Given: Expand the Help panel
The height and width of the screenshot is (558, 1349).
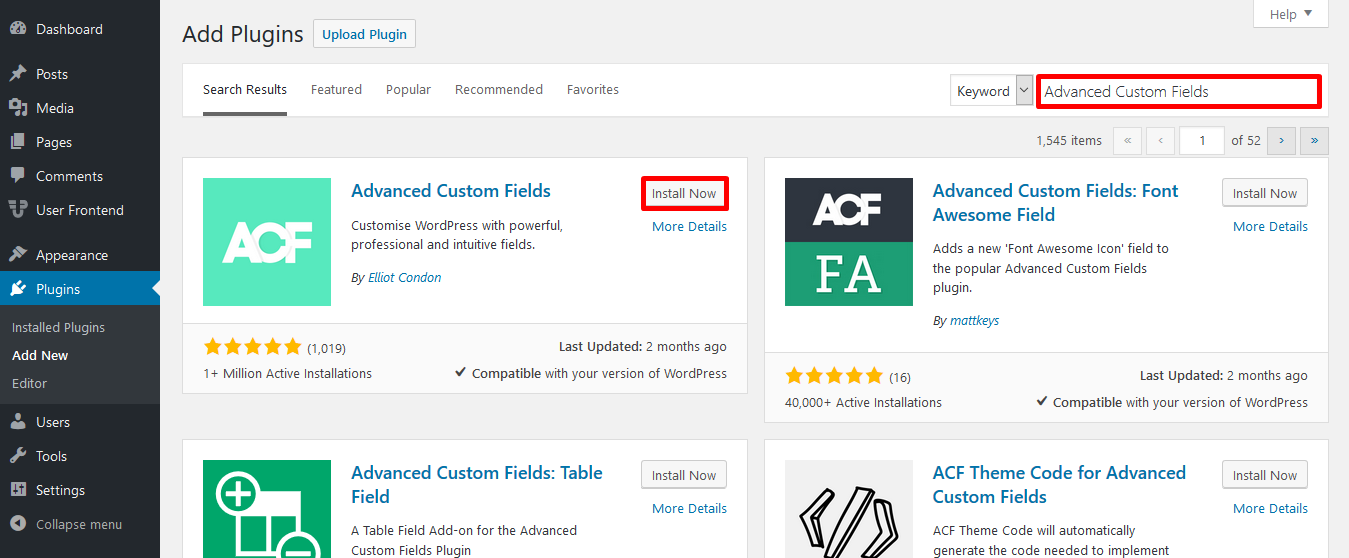Looking at the screenshot, I should pyautogui.click(x=1290, y=14).
